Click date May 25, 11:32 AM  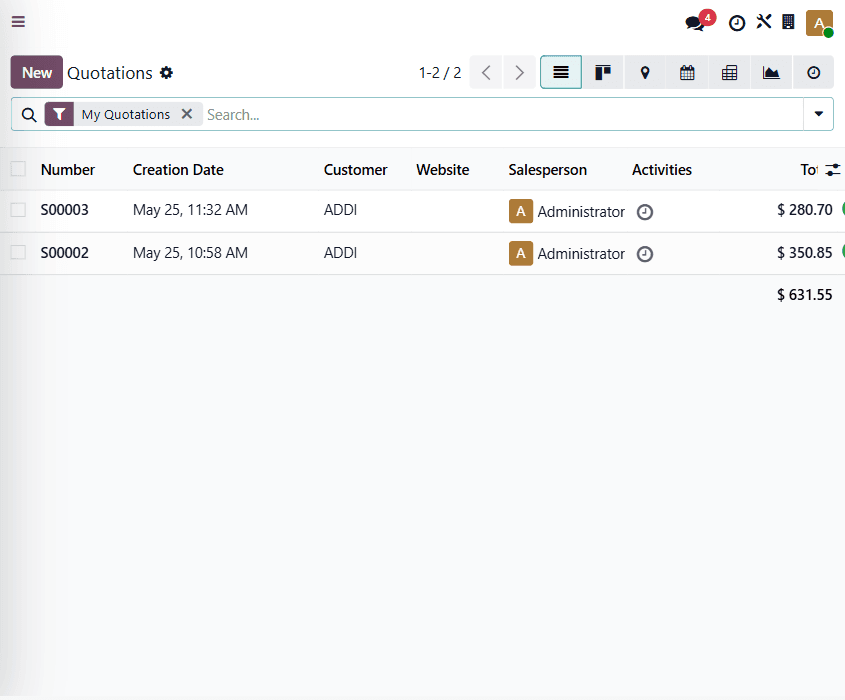(x=190, y=210)
